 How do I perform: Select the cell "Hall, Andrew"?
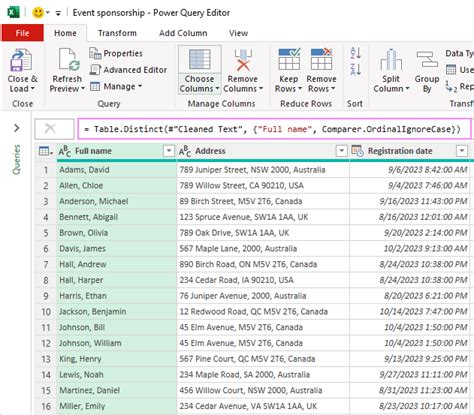coord(117,264)
